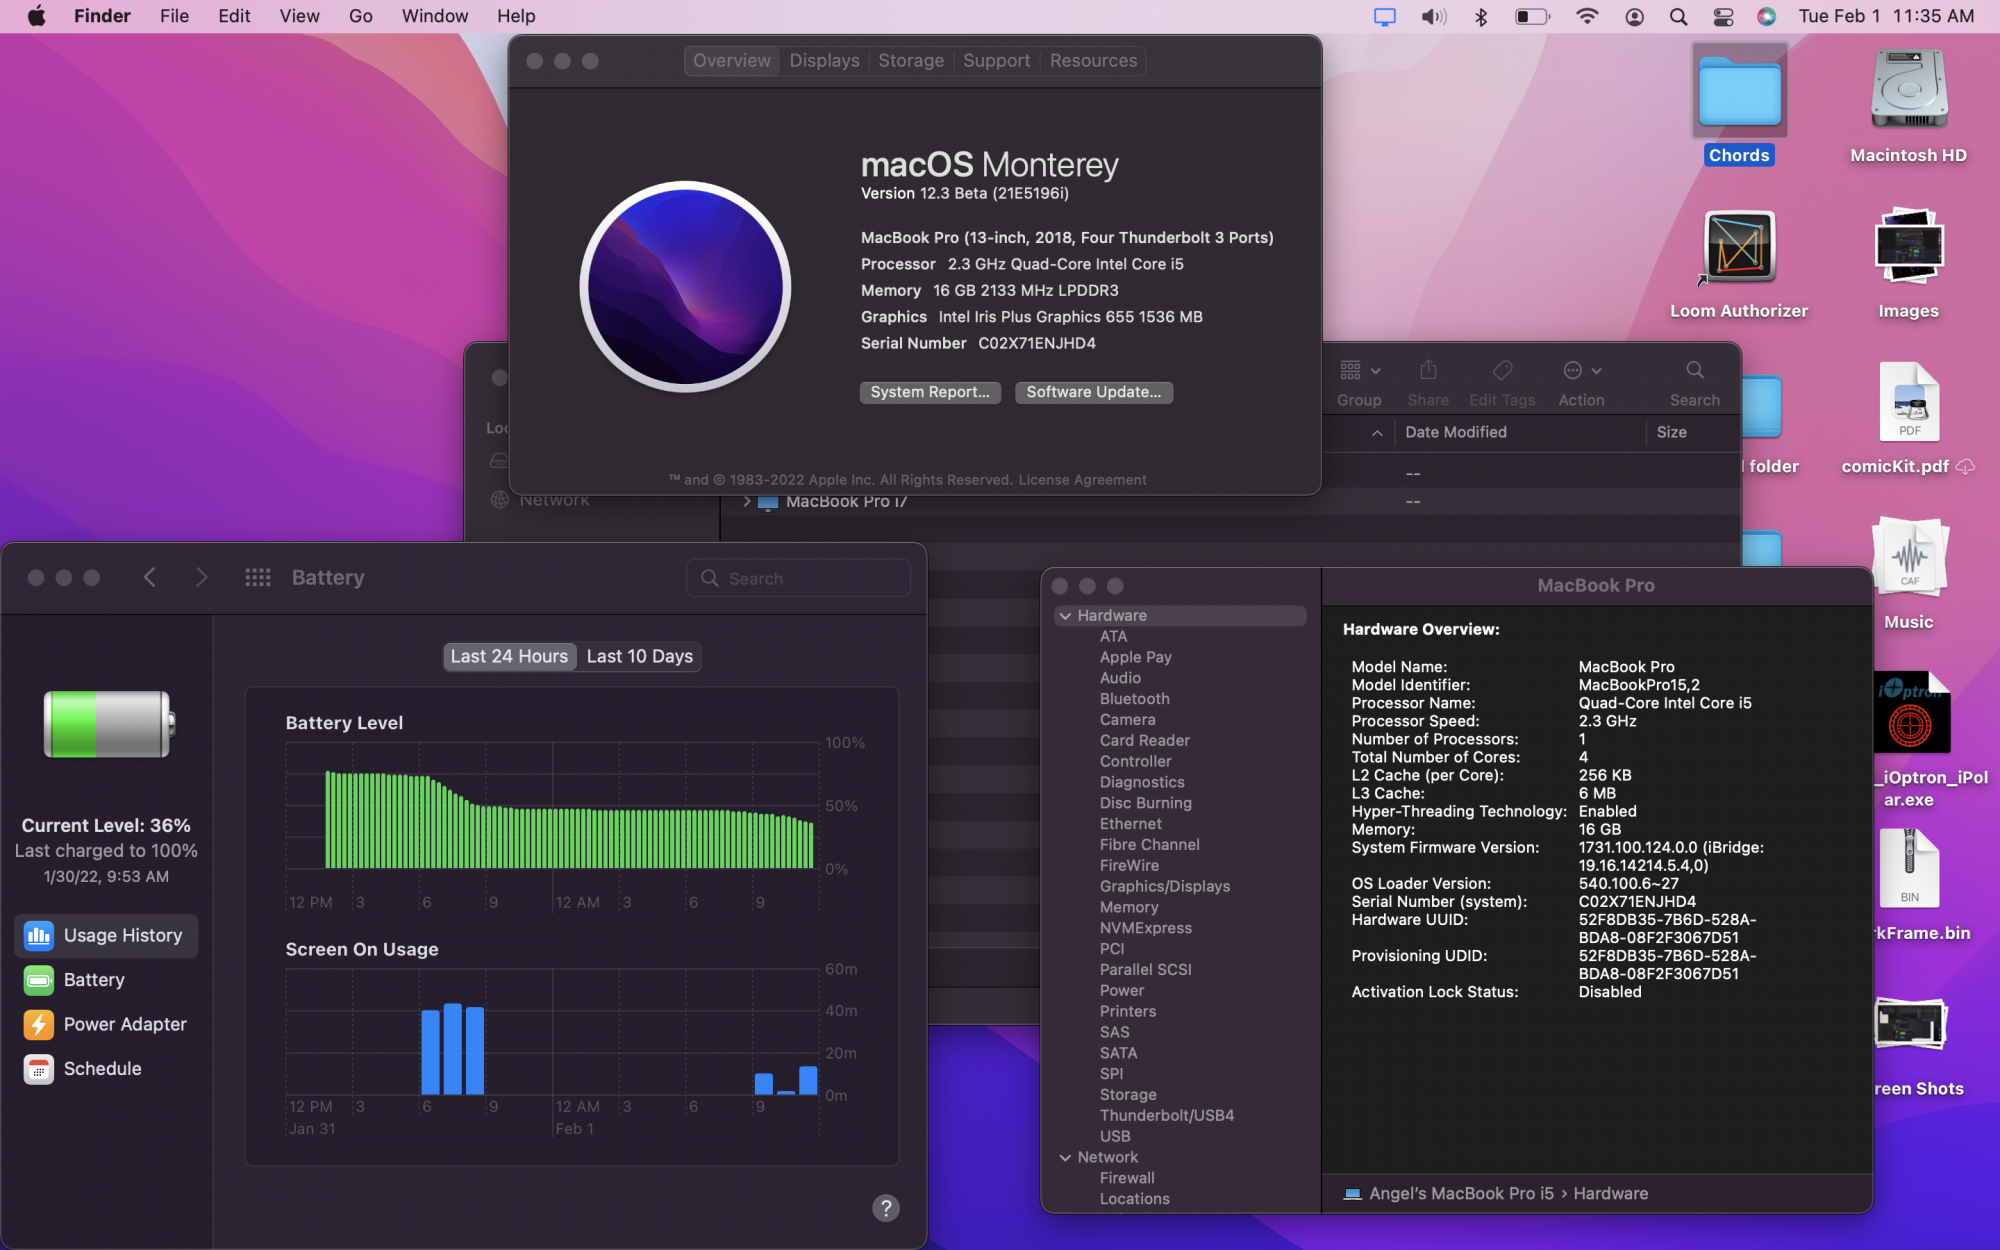Switch the battery graph to Last 10 Days

coord(639,656)
